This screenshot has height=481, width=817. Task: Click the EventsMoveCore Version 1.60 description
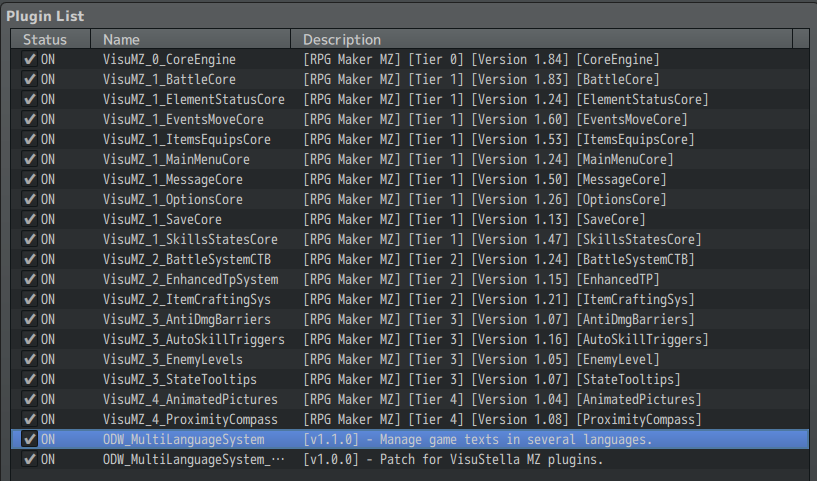pyautogui.click(x=496, y=119)
